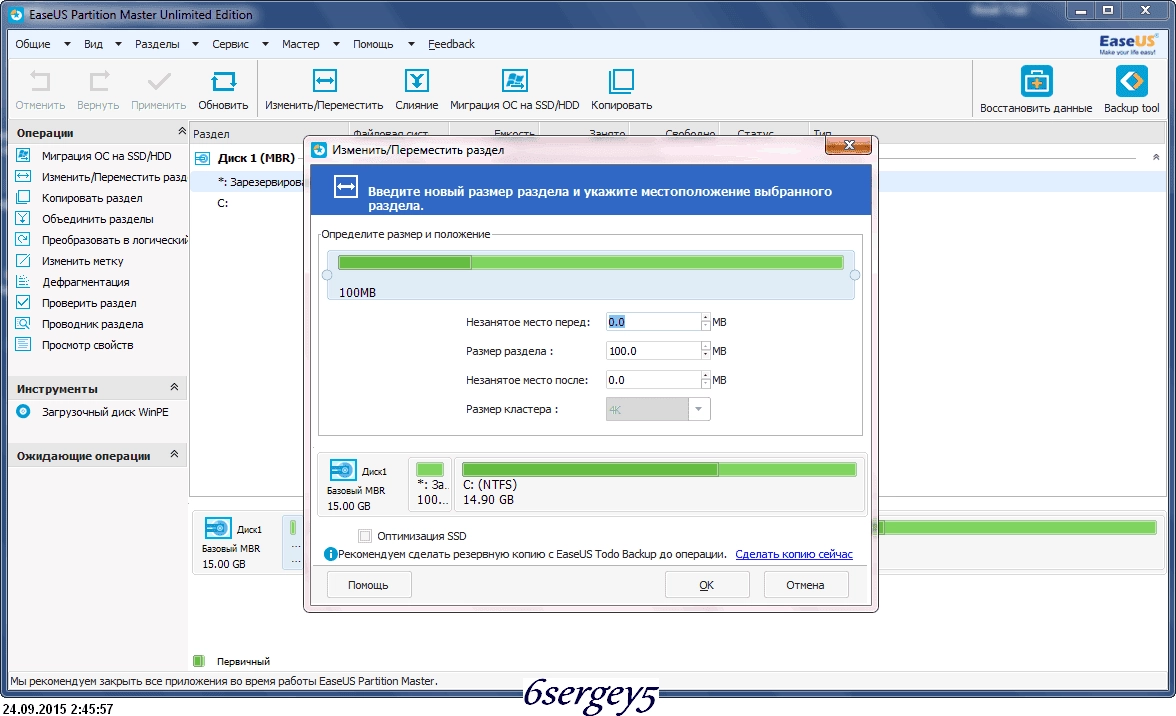Select the Изменить/Переместить toolbar icon

click(324, 80)
